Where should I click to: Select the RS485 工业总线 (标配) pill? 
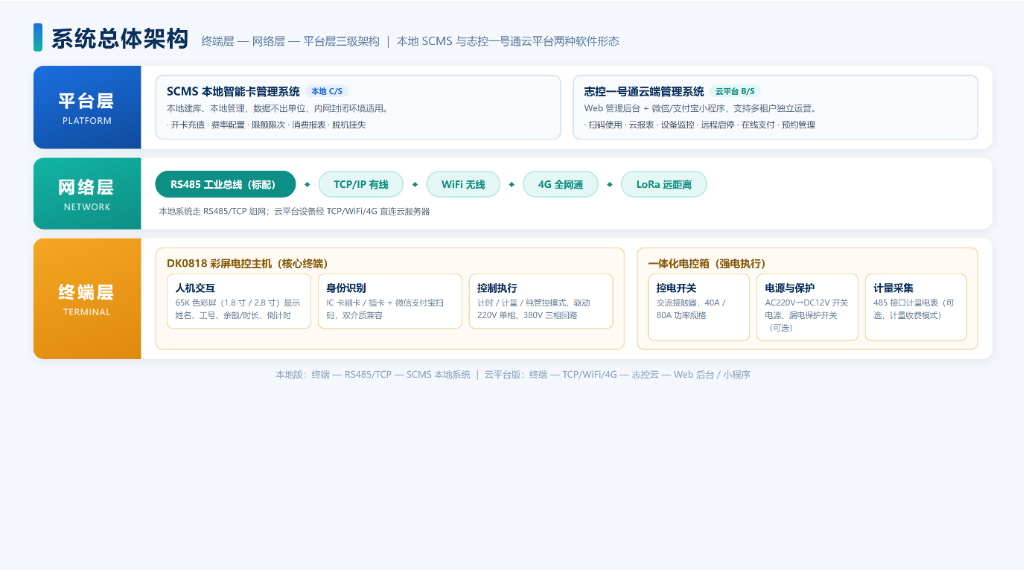coord(225,184)
